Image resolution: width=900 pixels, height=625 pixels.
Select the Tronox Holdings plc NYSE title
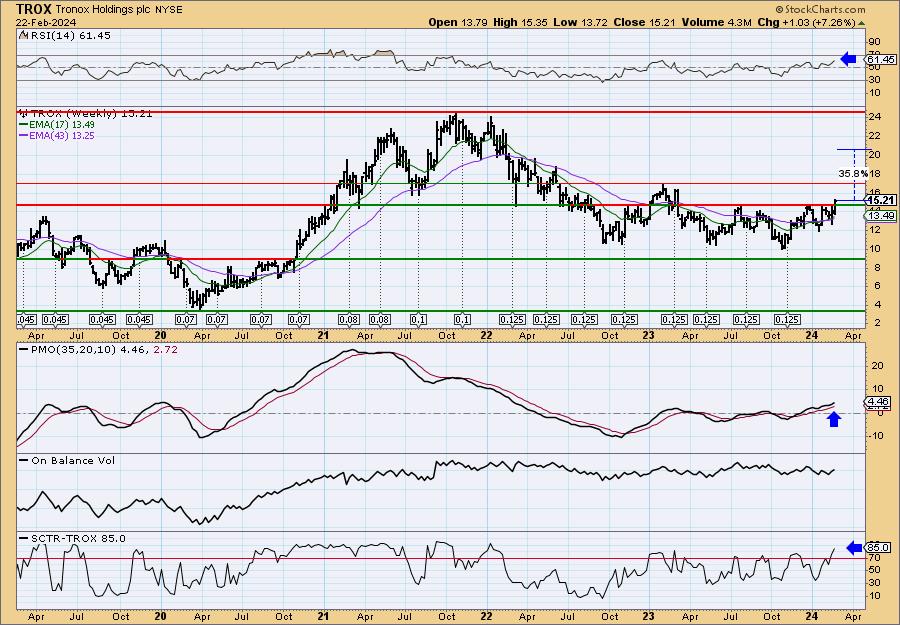point(119,10)
